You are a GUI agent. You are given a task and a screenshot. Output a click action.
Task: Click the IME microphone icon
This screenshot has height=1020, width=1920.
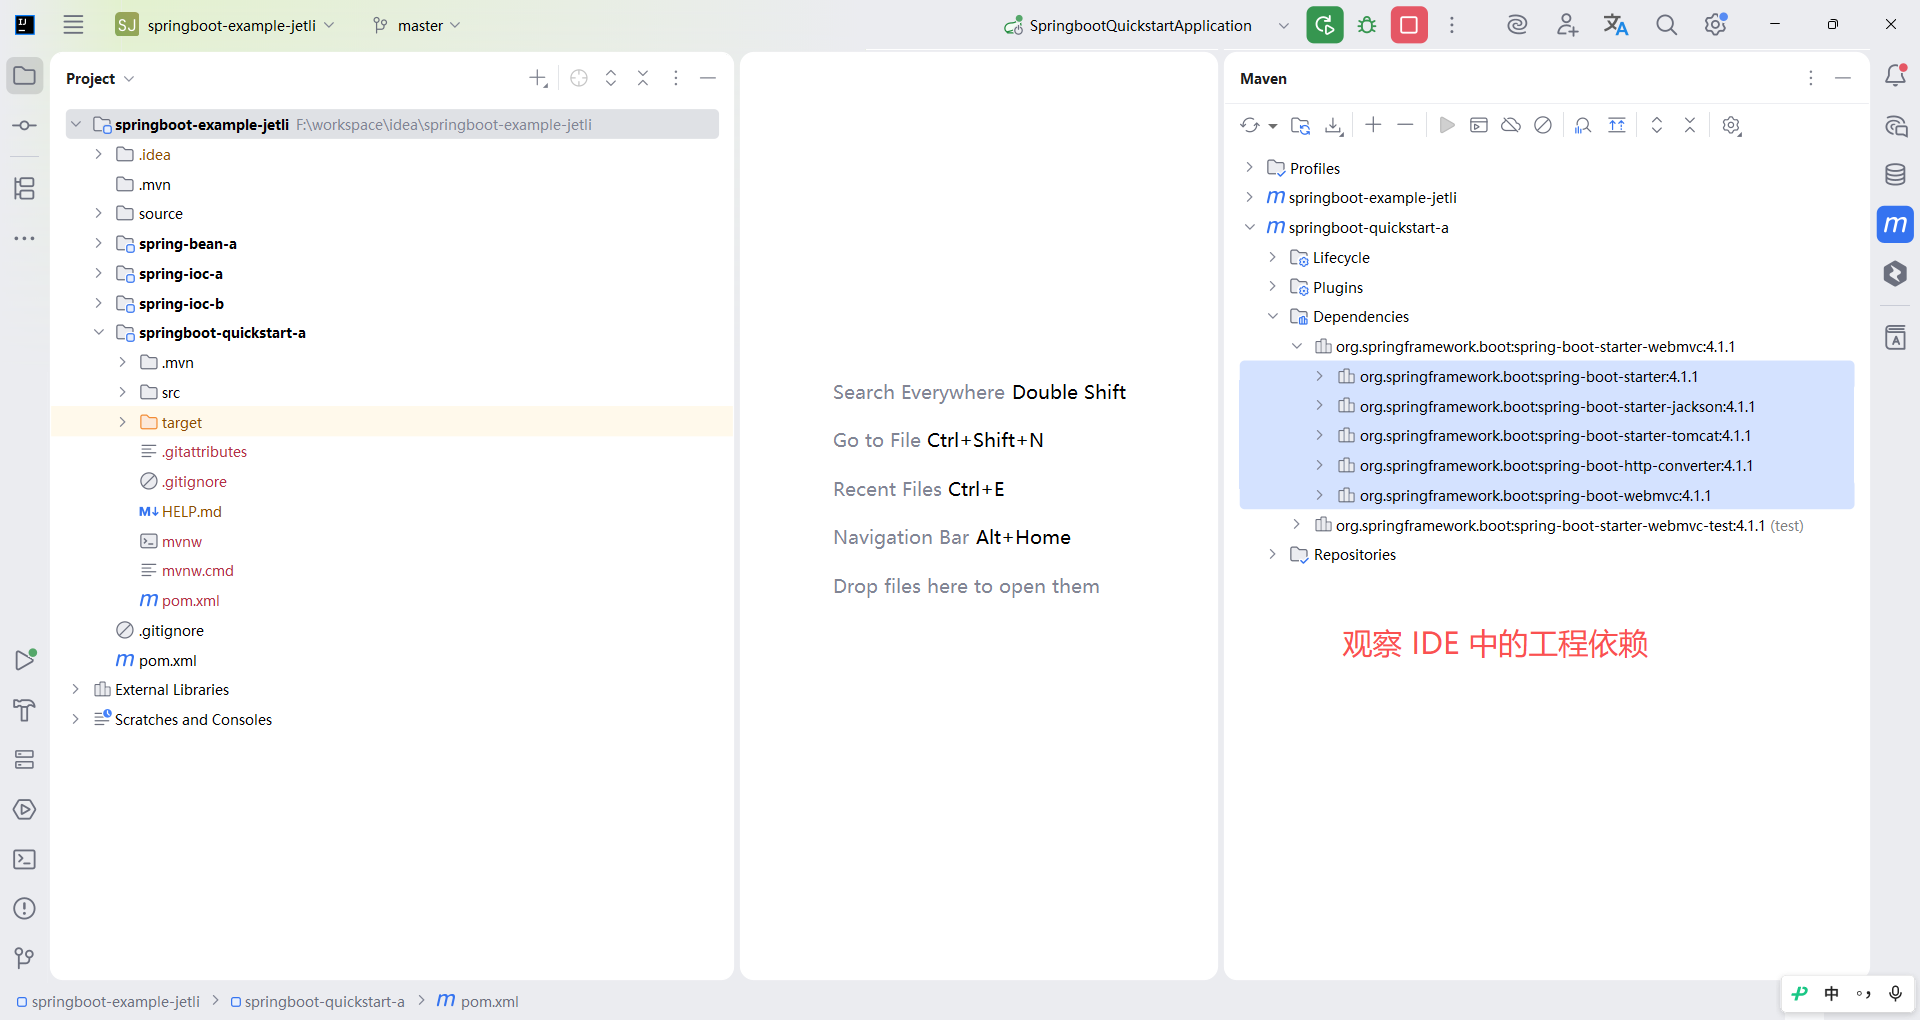1895,993
